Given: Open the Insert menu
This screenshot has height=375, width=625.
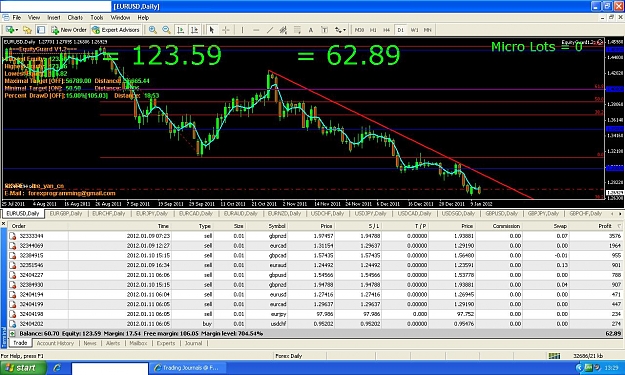Looking at the screenshot, I should 54,18.
